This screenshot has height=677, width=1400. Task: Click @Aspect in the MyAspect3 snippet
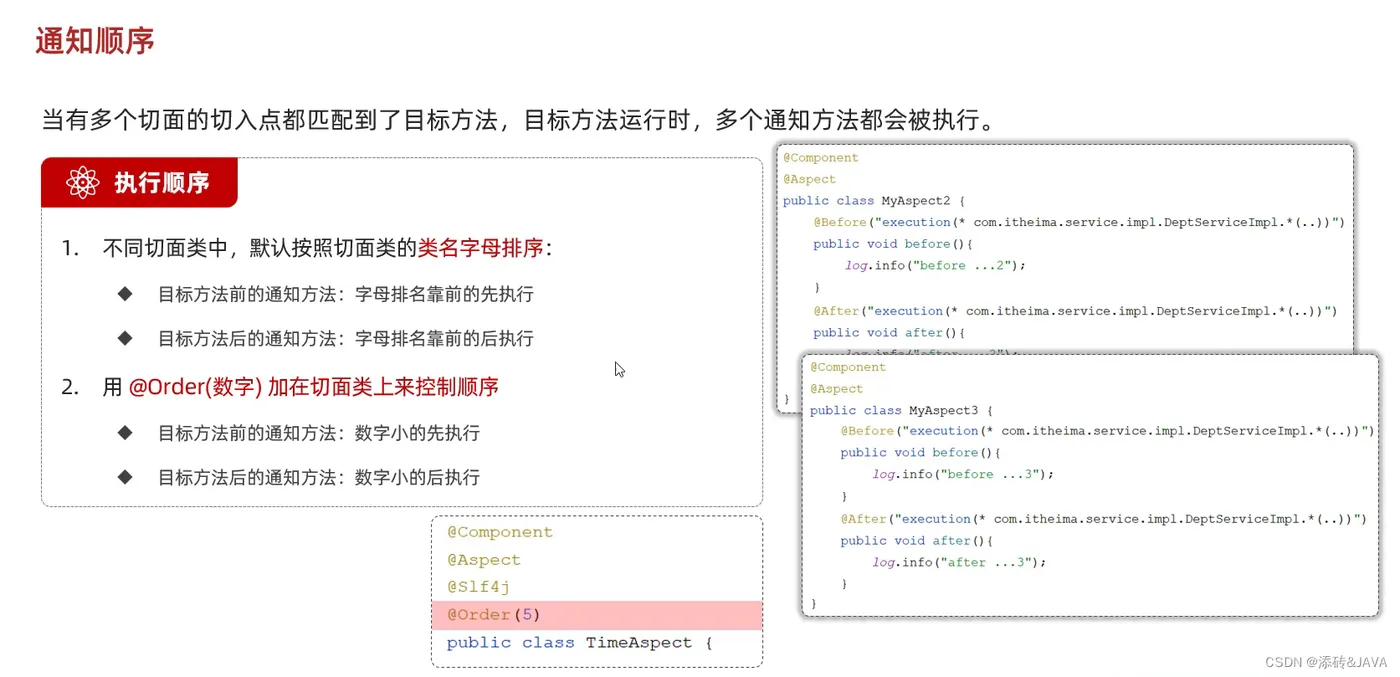click(837, 389)
